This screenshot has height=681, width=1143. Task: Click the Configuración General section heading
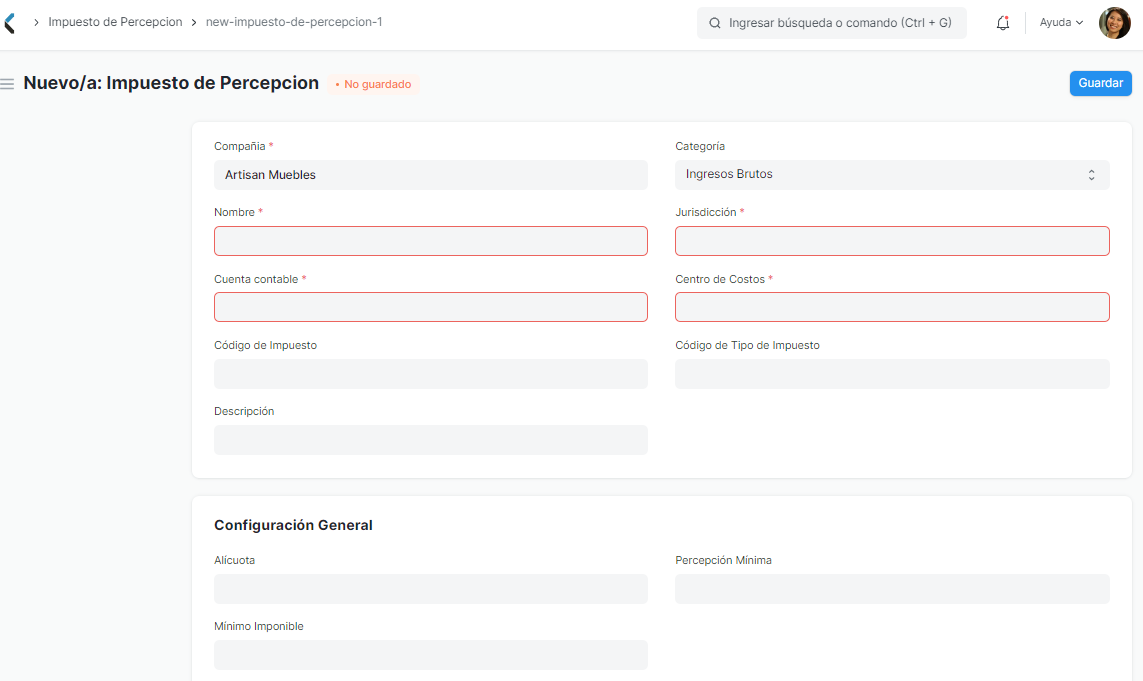click(293, 525)
